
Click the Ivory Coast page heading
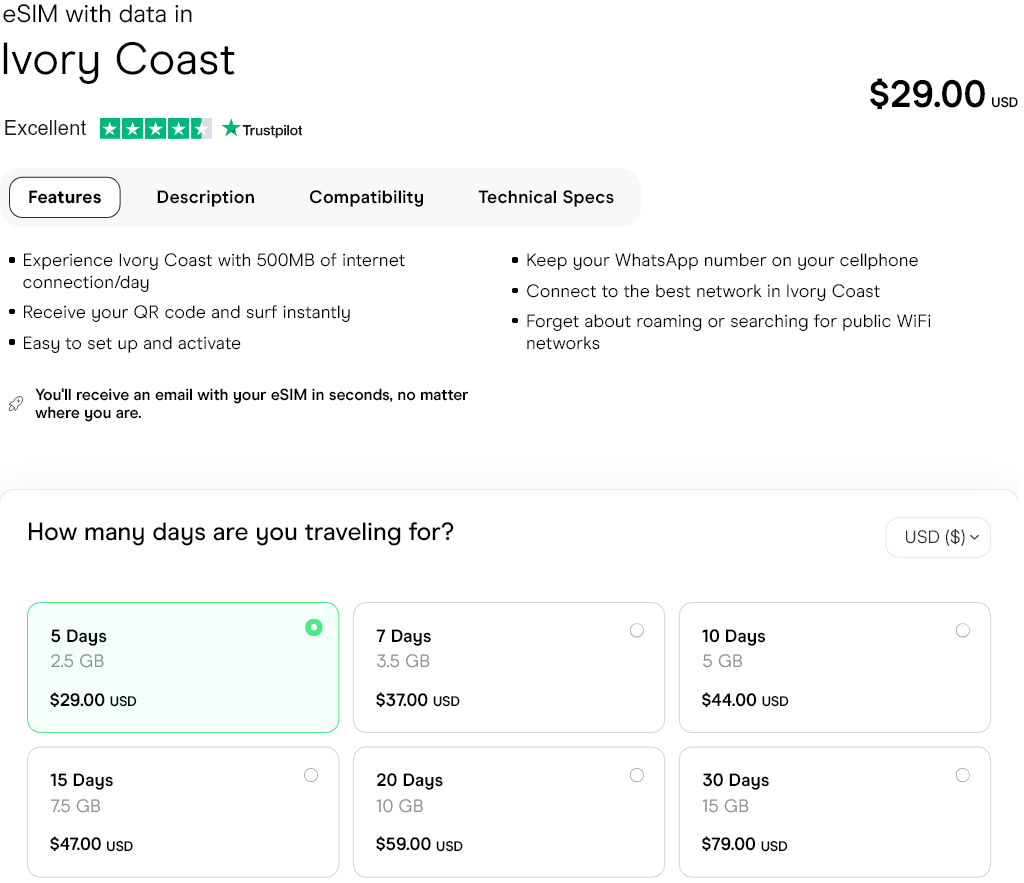118,59
